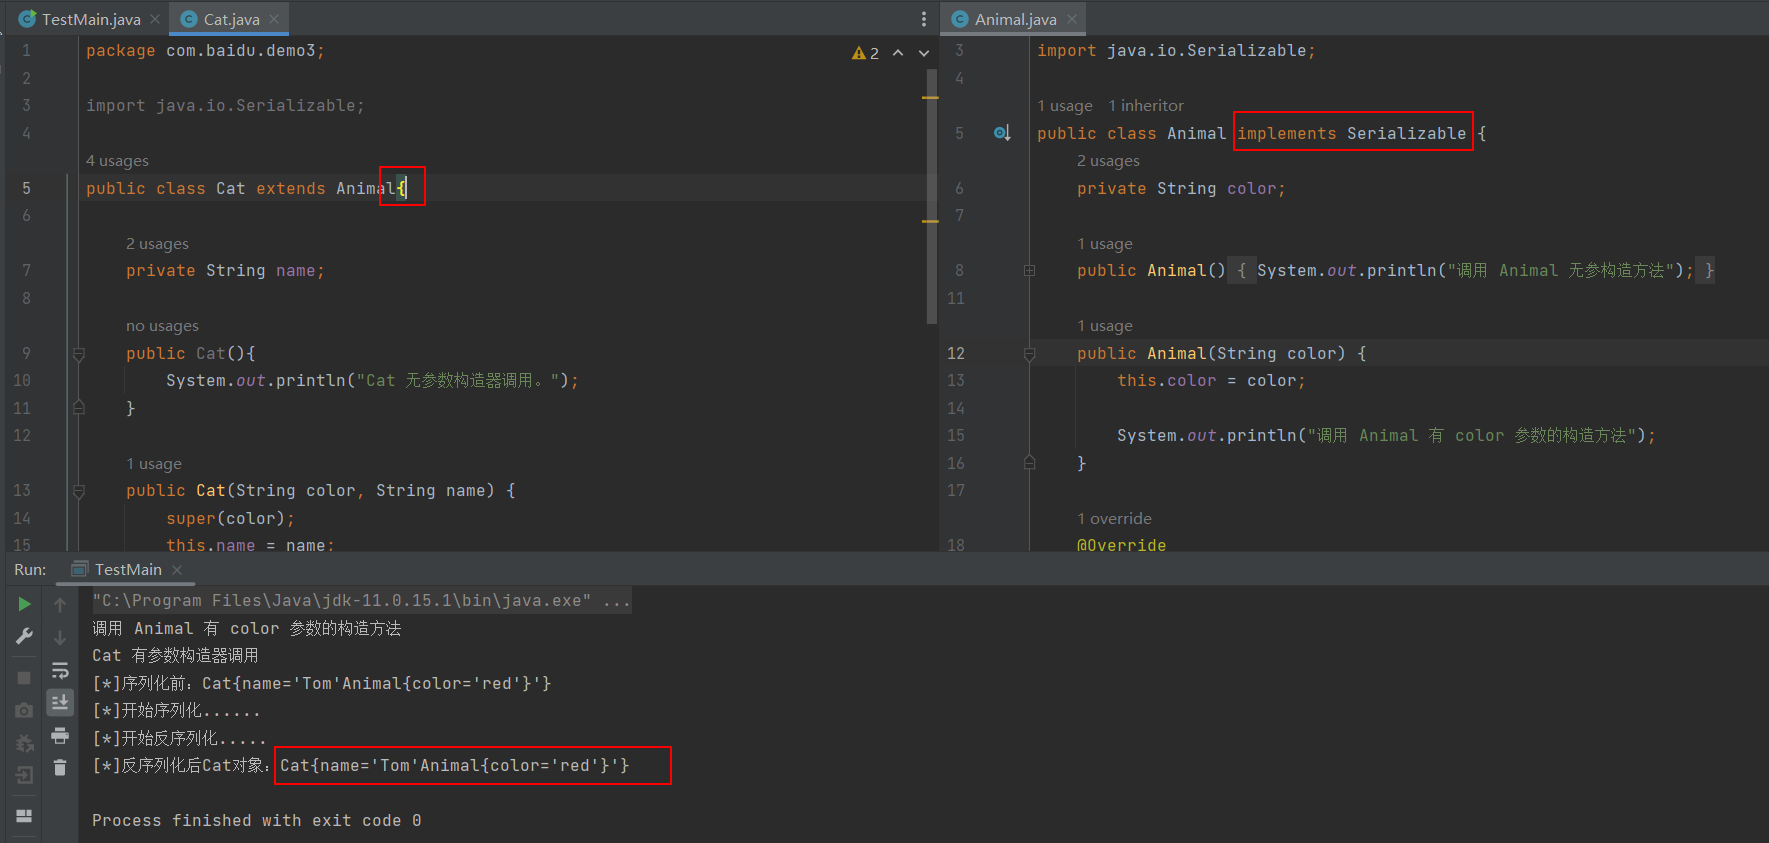Click the '4 usages' hint above Cat class
The image size is (1769, 843).
117,160
